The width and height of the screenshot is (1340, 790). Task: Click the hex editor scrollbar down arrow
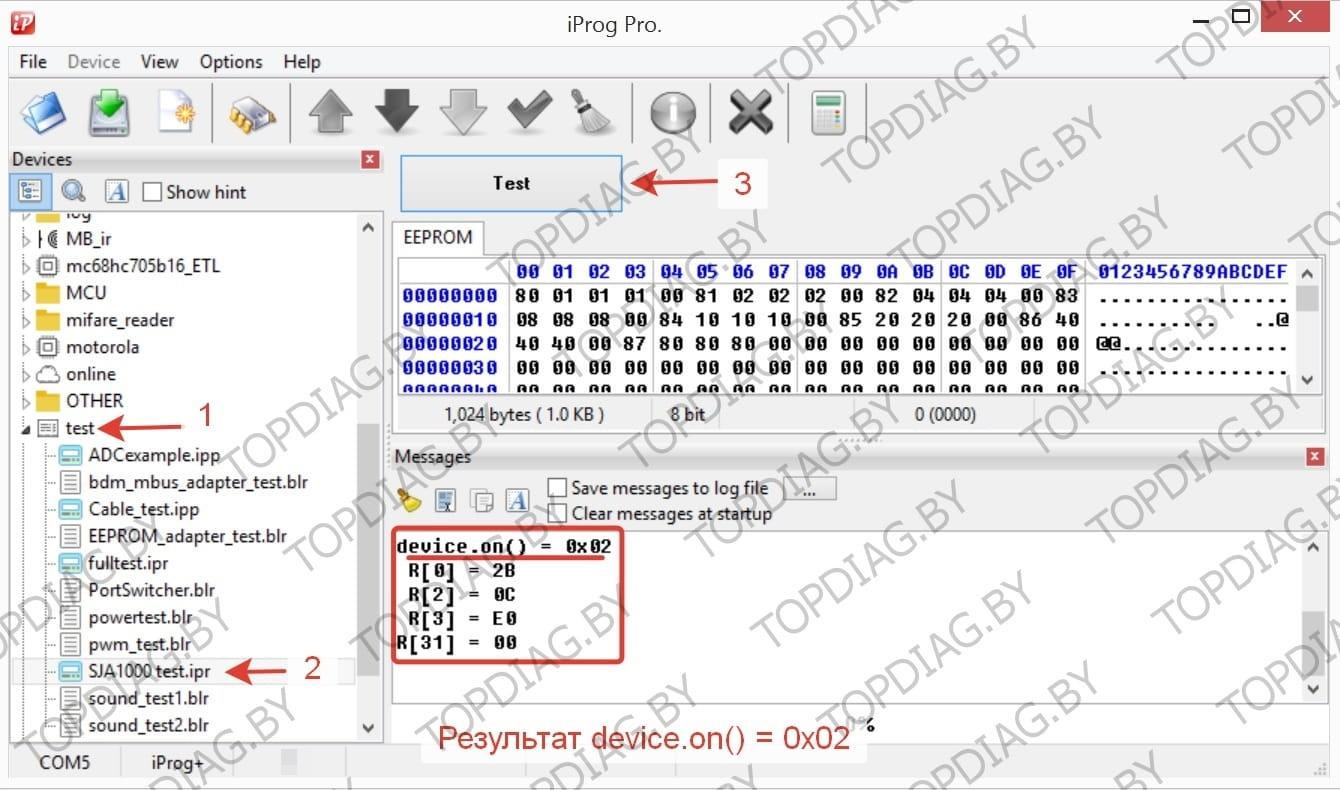(1307, 379)
